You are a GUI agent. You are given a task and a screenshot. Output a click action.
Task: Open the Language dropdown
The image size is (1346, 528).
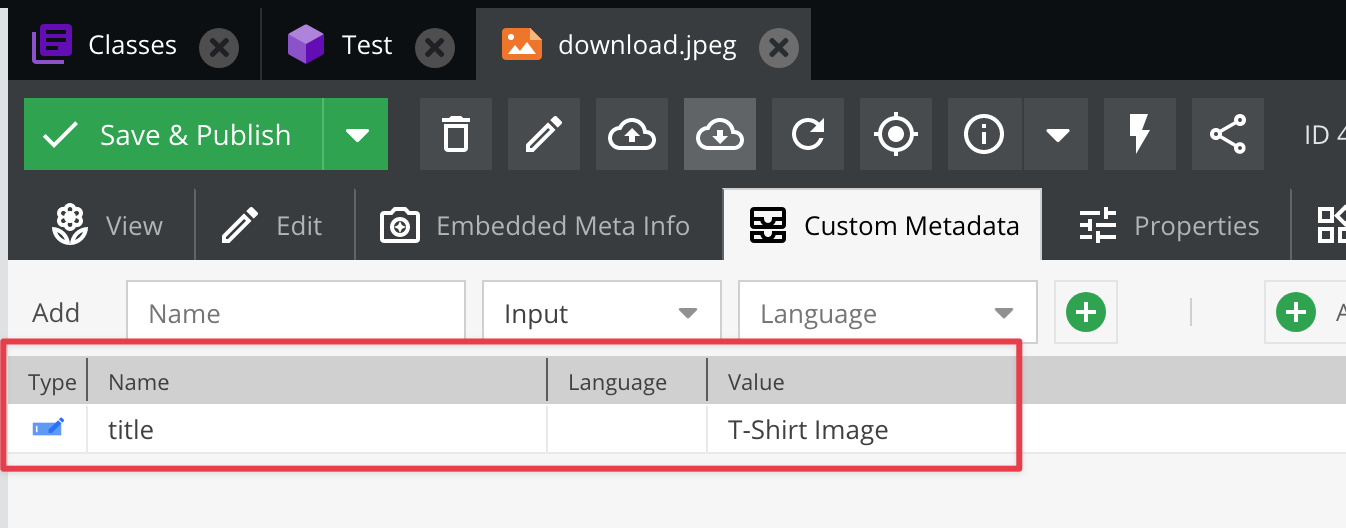pos(887,313)
